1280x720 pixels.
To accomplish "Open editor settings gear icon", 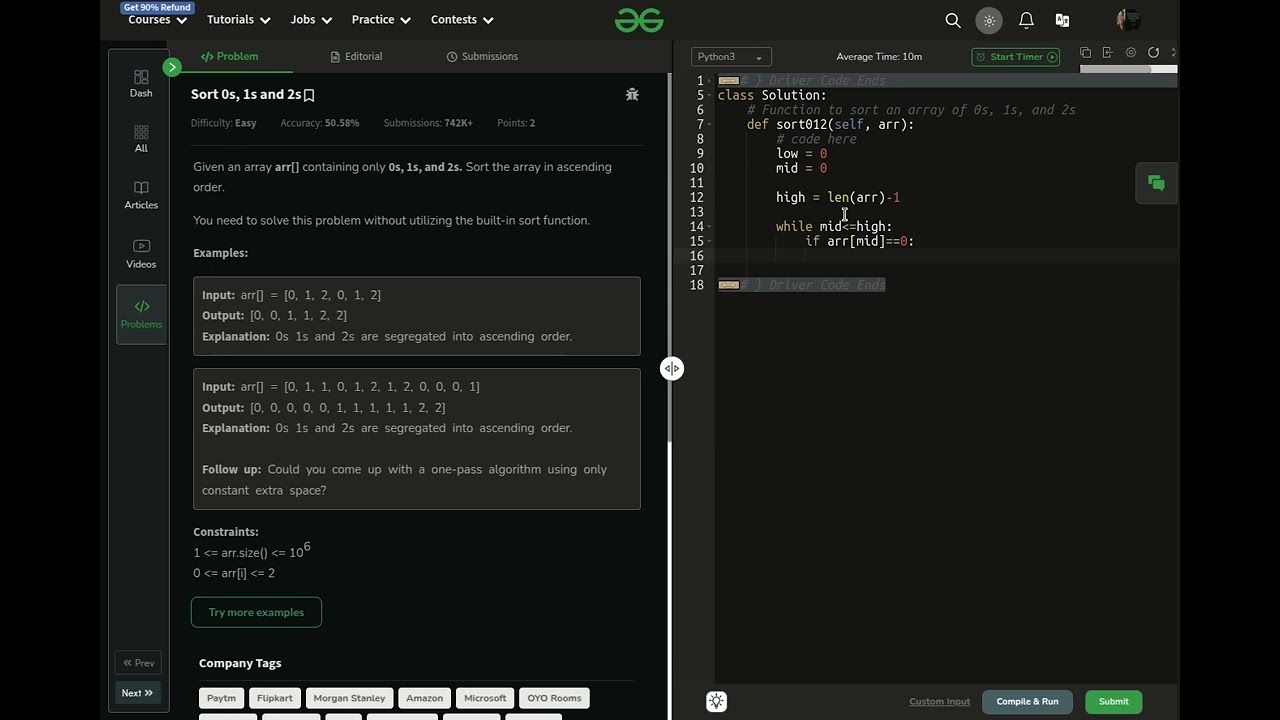I will (1131, 53).
